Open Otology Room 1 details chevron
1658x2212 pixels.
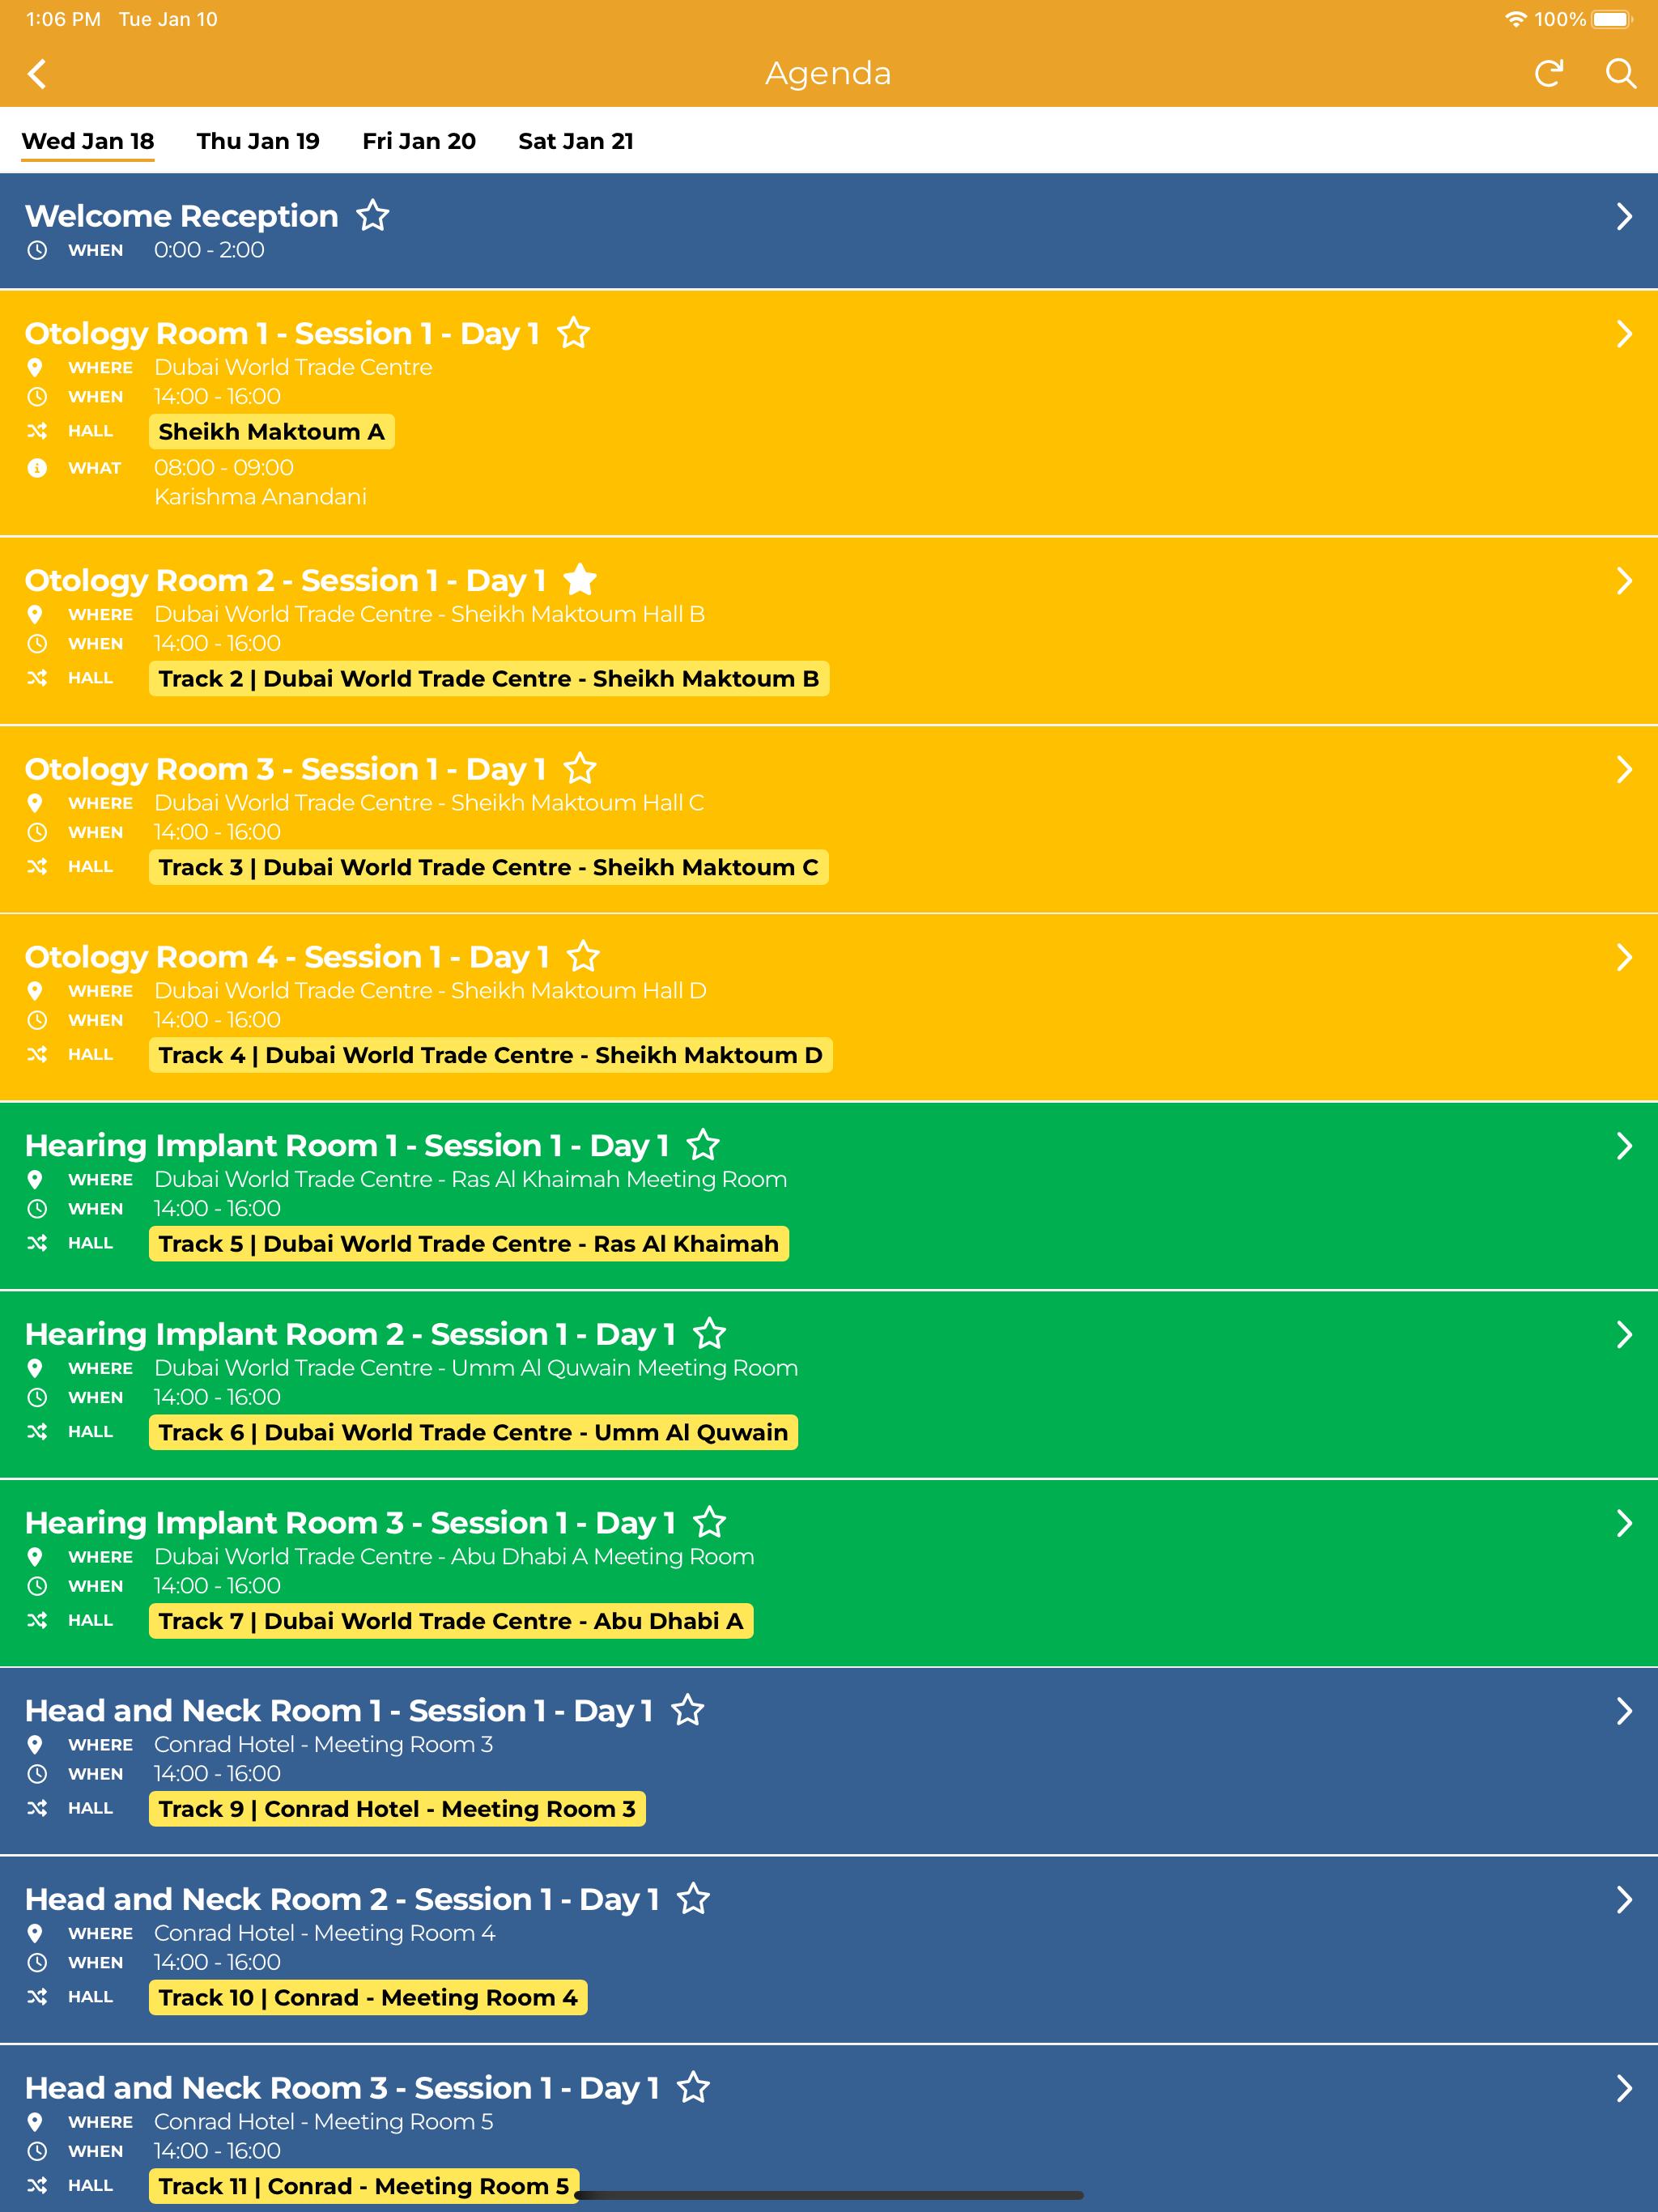(1624, 333)
